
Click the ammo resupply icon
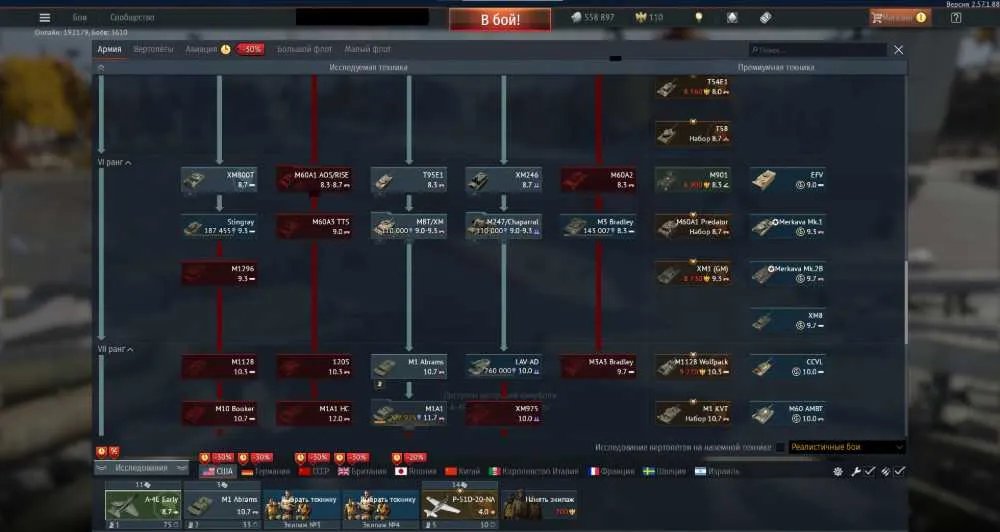click(886, 471)
